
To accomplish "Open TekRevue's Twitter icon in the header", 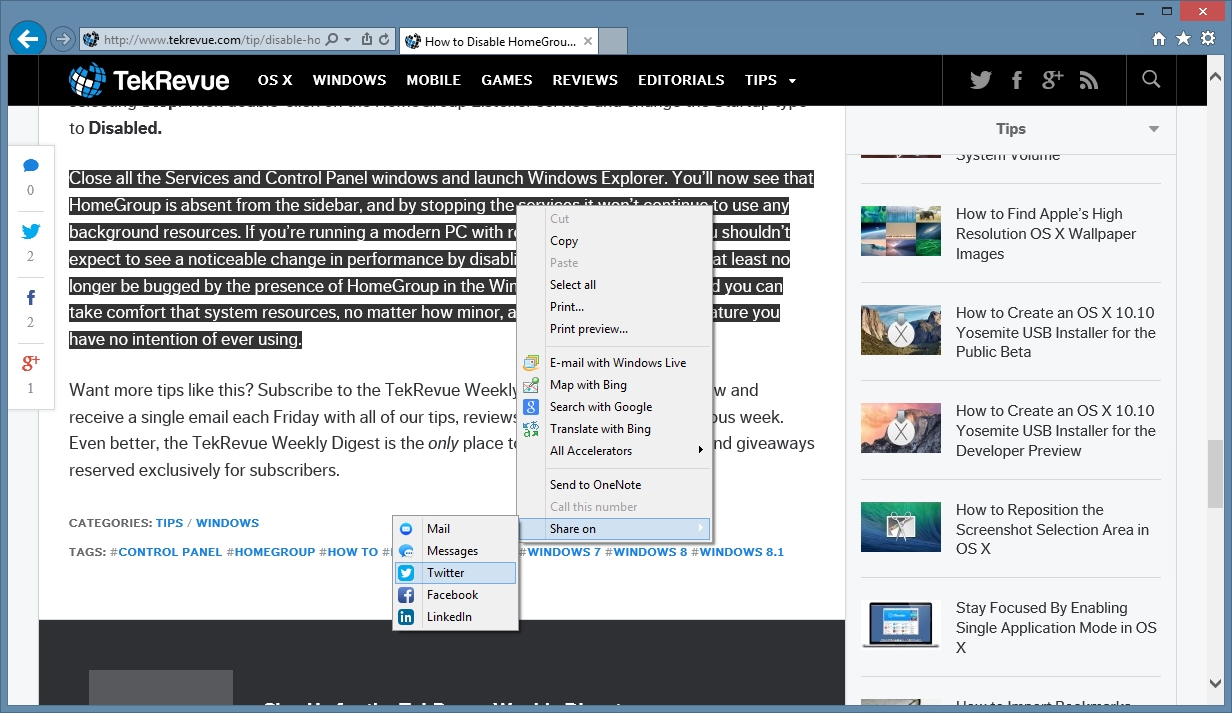I will click(x=980, y=80).
